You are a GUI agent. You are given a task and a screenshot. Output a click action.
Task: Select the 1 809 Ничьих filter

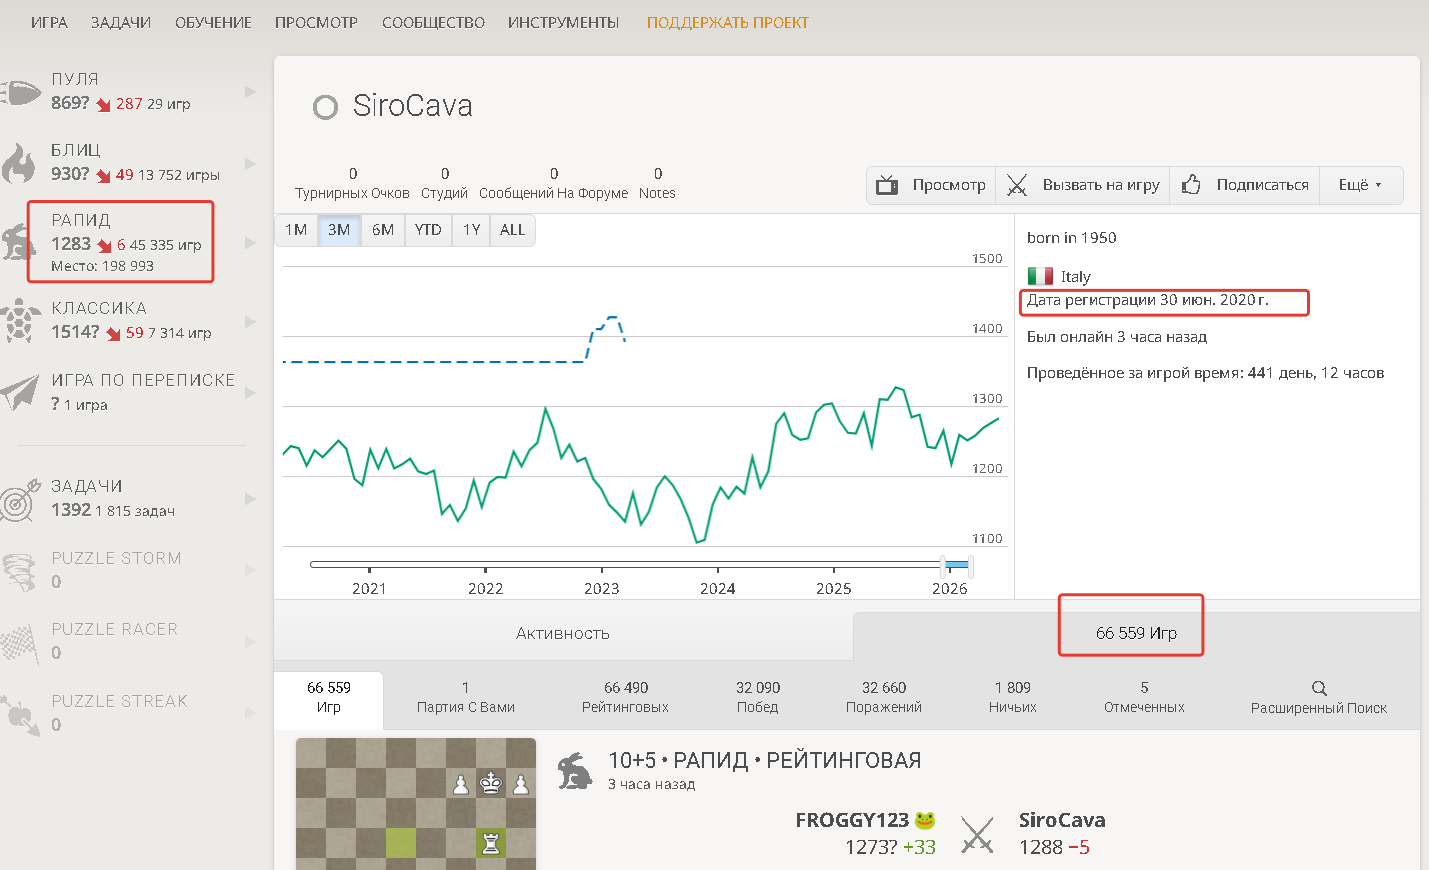click(1013, 697)
